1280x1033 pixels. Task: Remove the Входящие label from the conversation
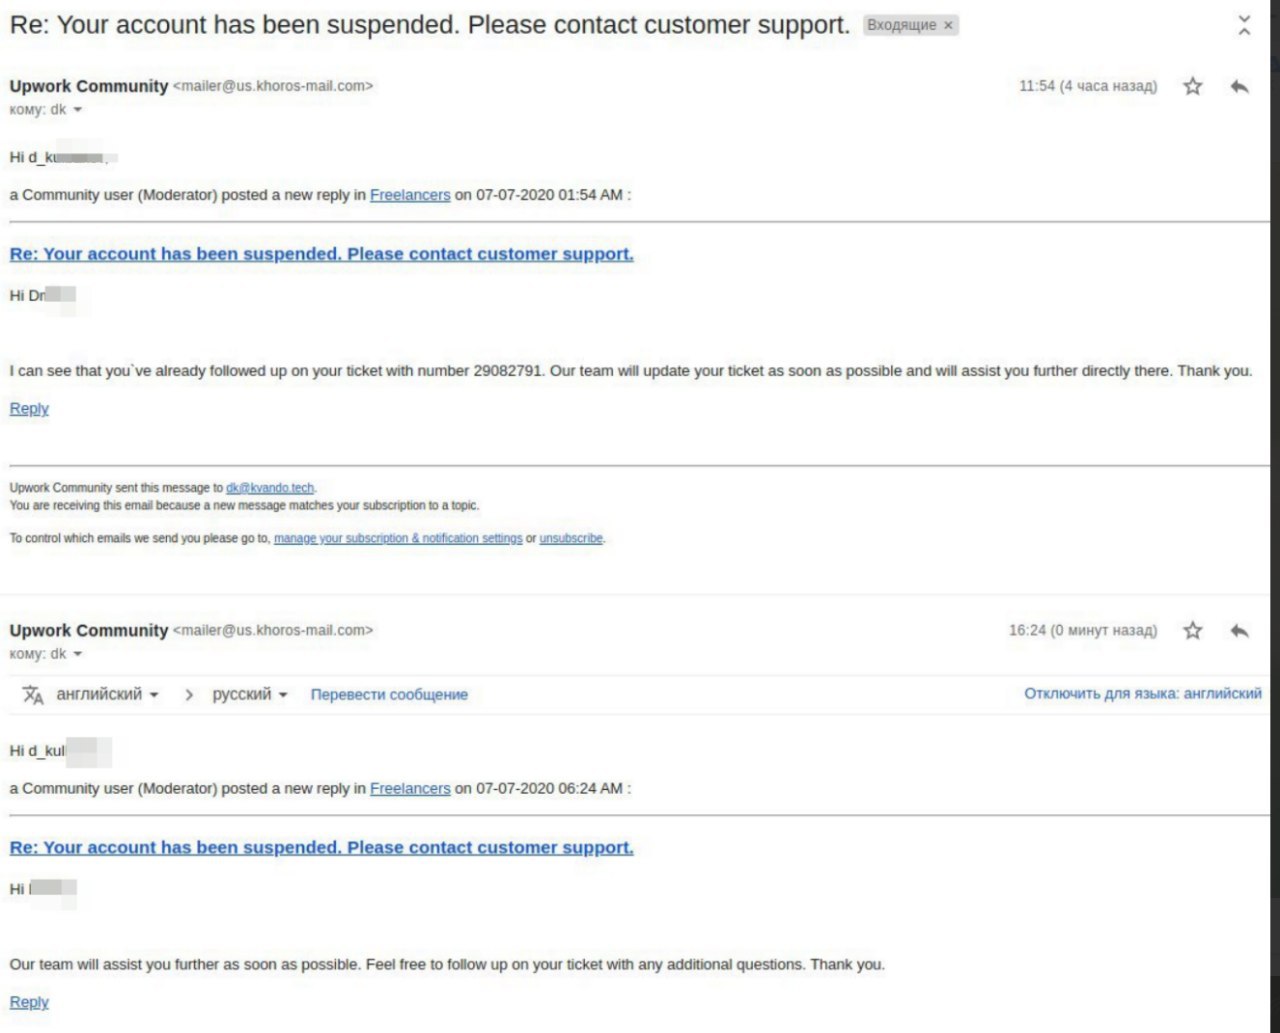click(x=948, y=25)
